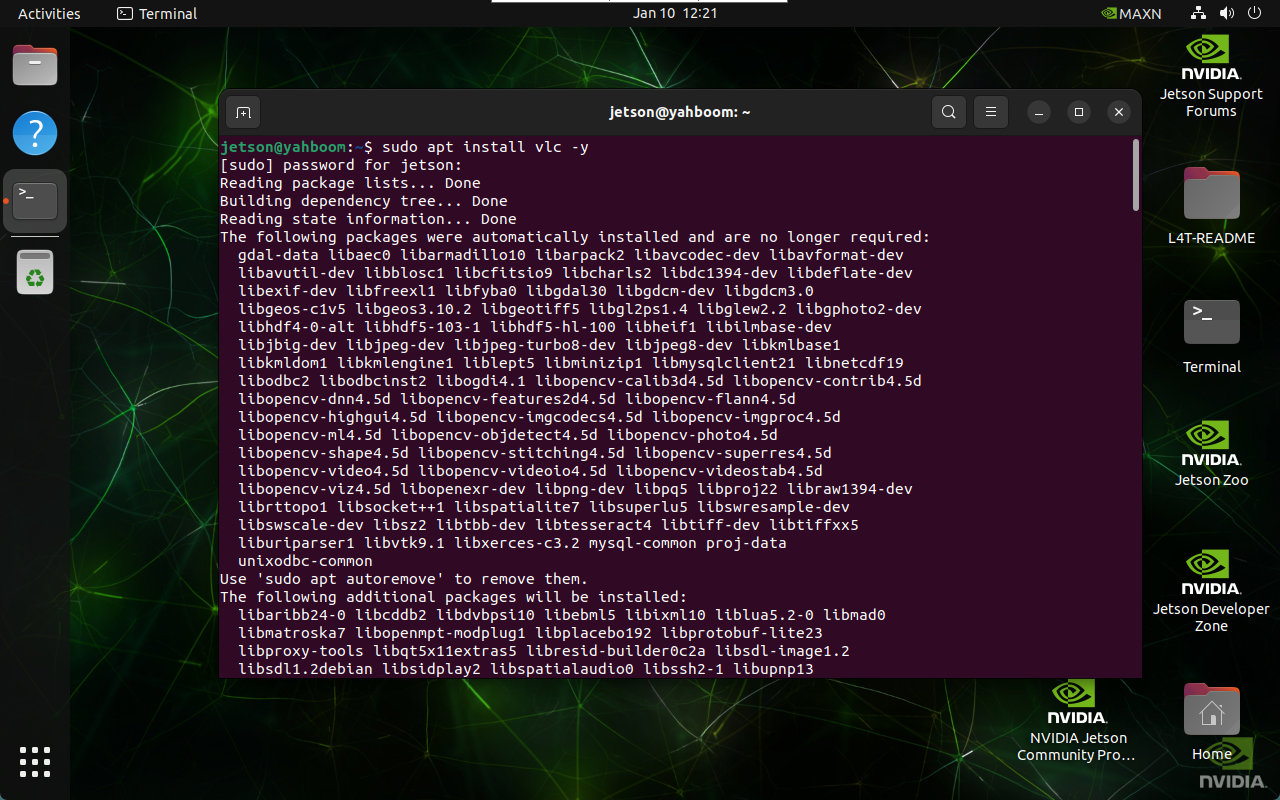Open Jetson Support Forums desktop shortcut
1280x800 pixels.
tap(1211, 75)
